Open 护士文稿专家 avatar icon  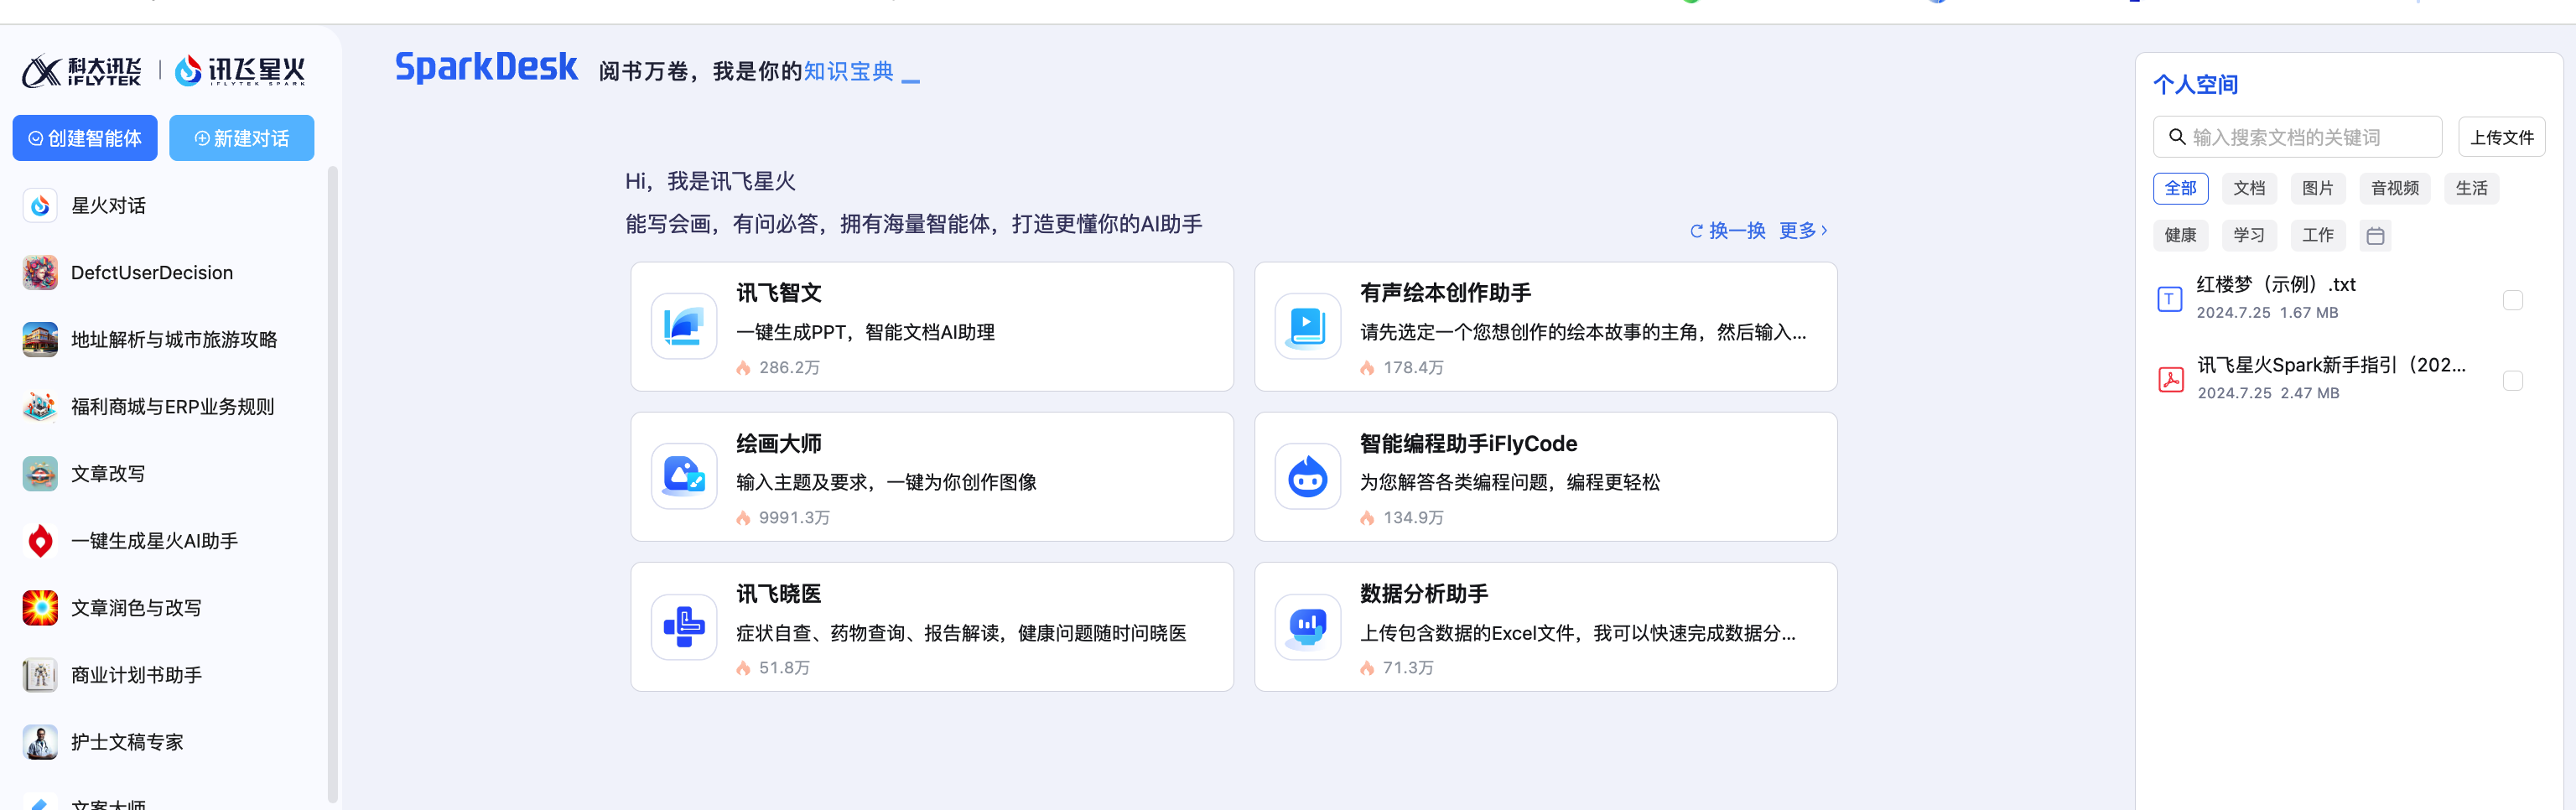click(40, 742)
